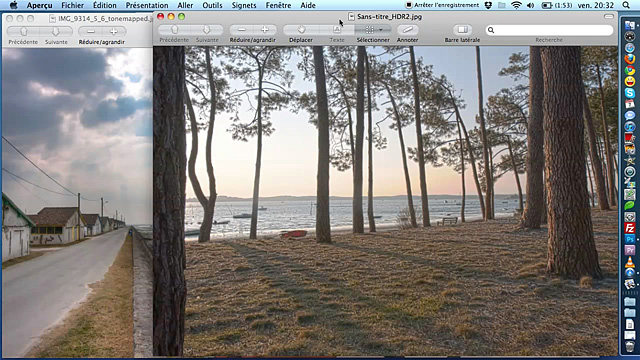This screenshot has width=640, height=360.
Task: Click the toolbar toggle pill in the title bar
Action: coord(609,16)
